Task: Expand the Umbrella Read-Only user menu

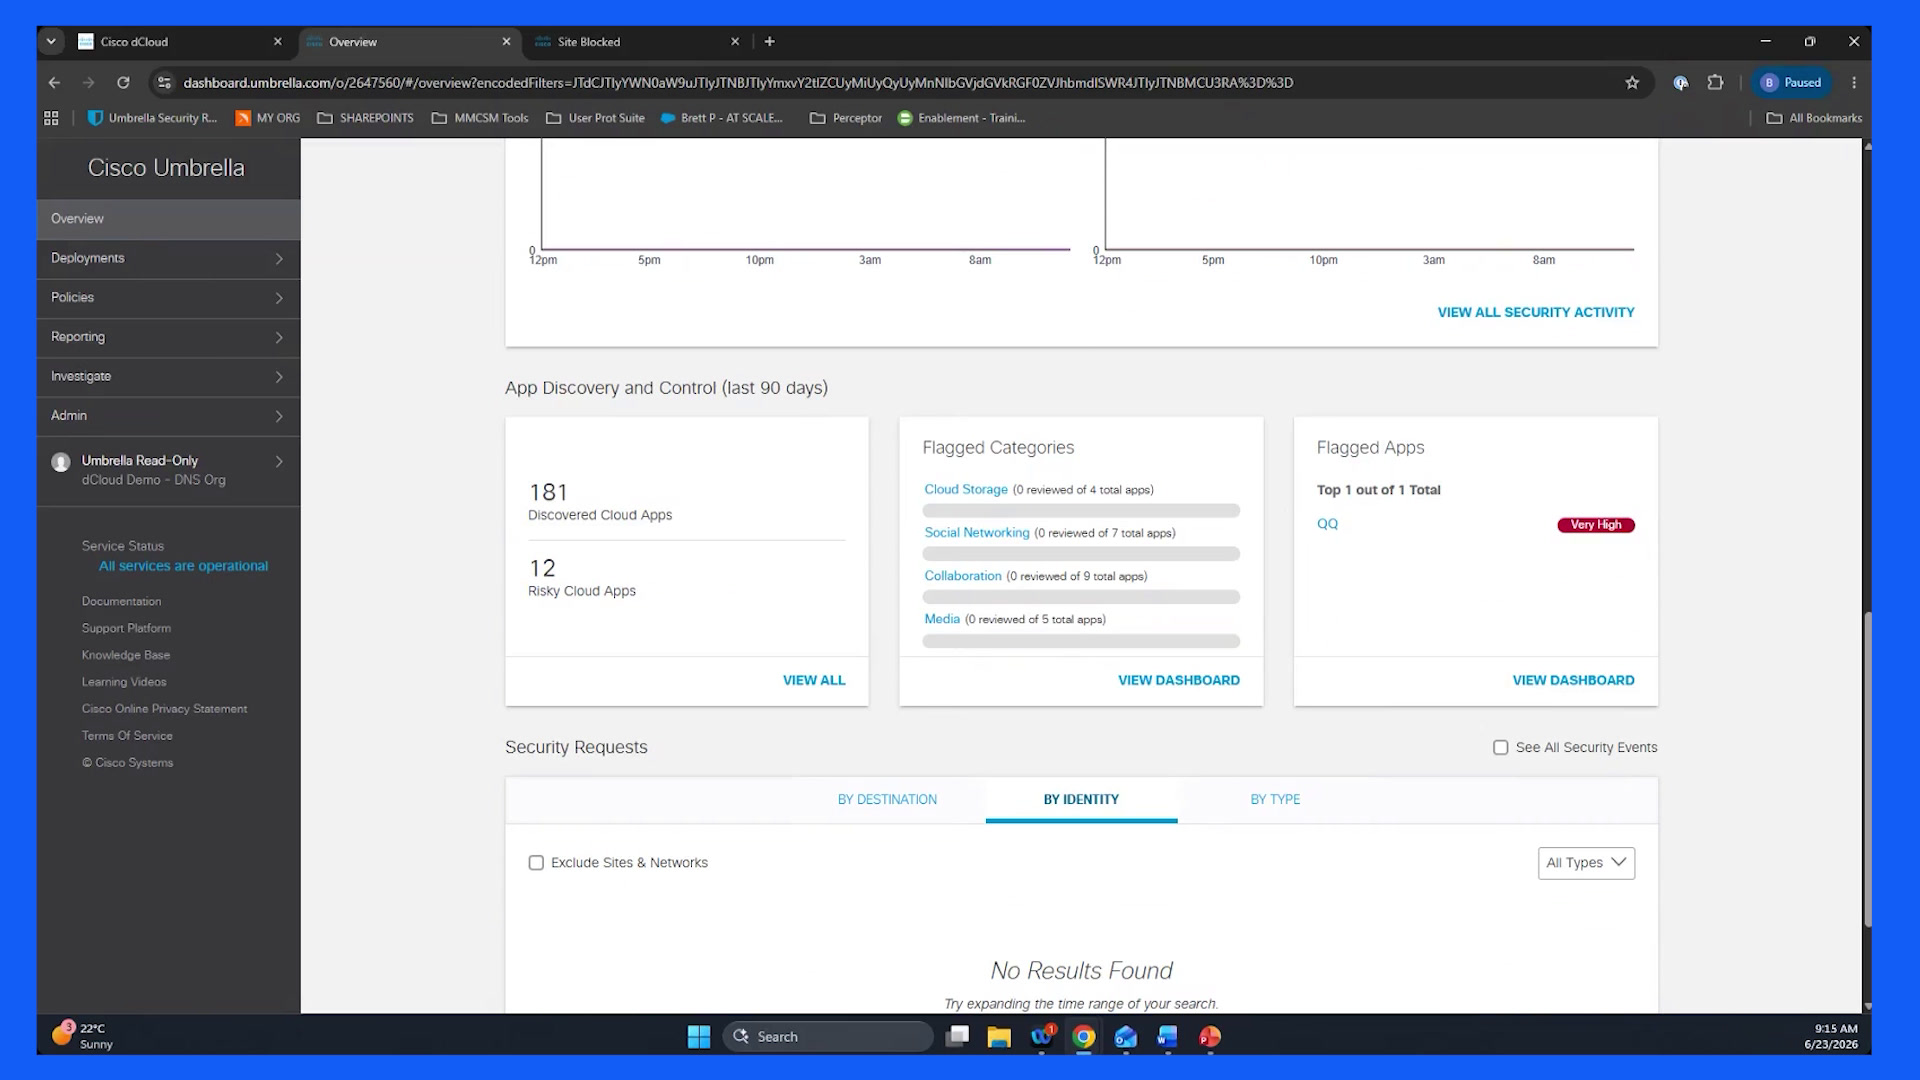Action: tap(168, 470)
